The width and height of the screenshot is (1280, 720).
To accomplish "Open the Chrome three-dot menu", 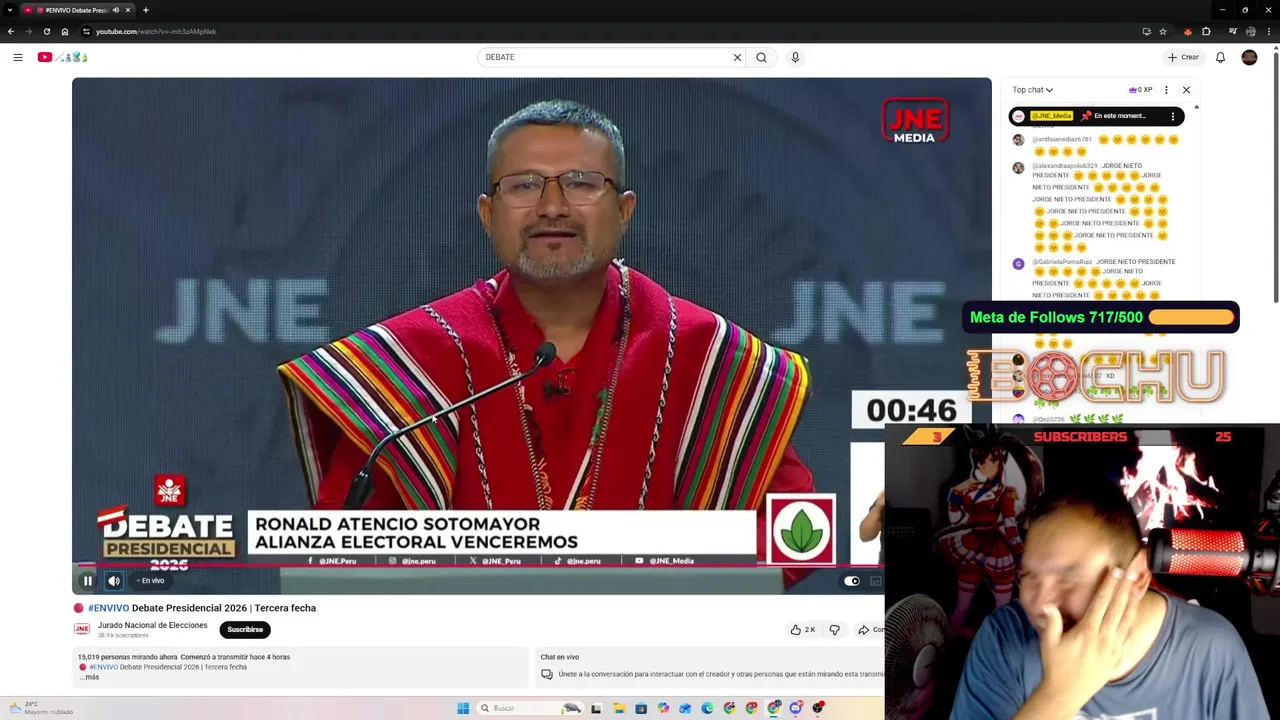I will click(x=1268, y=31).
